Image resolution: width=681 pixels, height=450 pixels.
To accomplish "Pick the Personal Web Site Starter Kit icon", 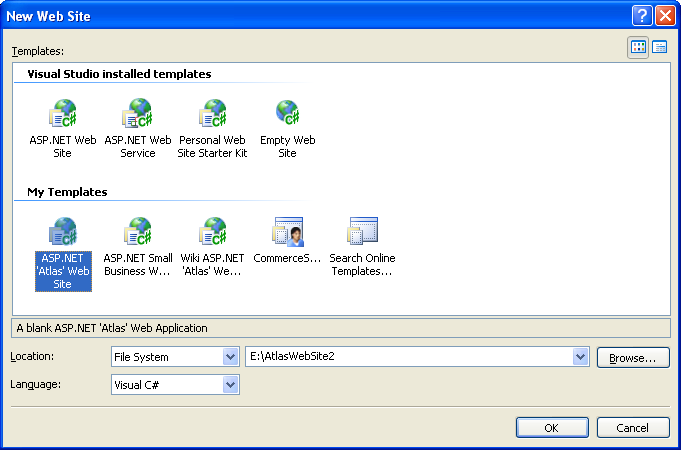I will click(212, 113).
